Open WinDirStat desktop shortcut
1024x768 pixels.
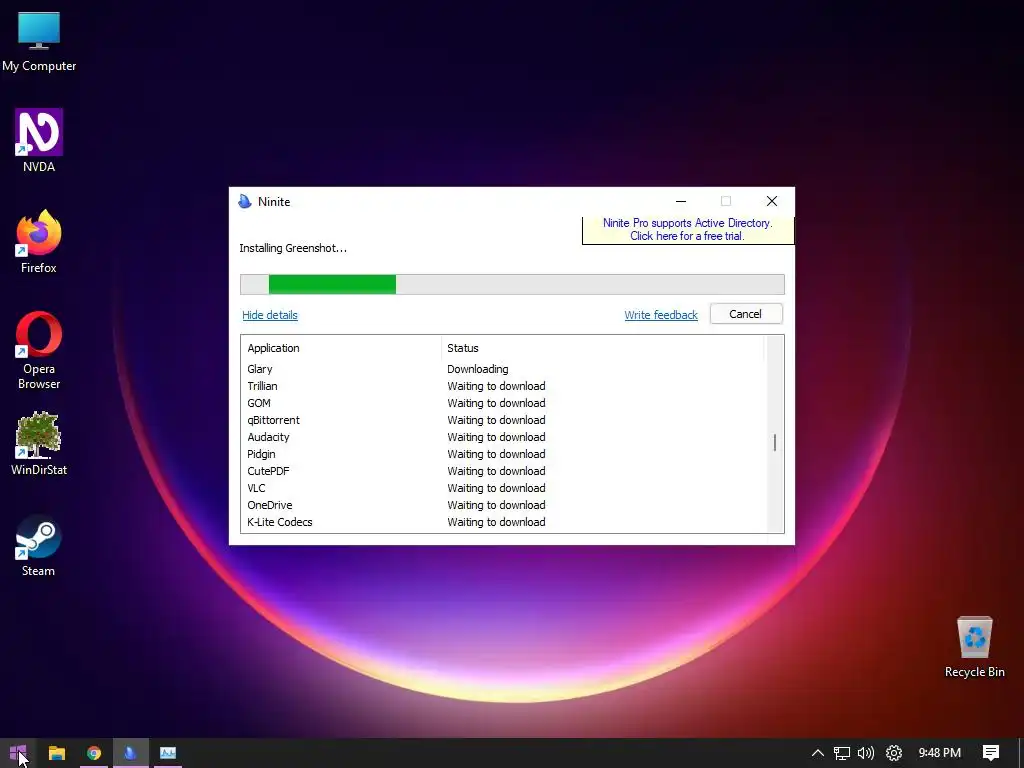[39, 444]
